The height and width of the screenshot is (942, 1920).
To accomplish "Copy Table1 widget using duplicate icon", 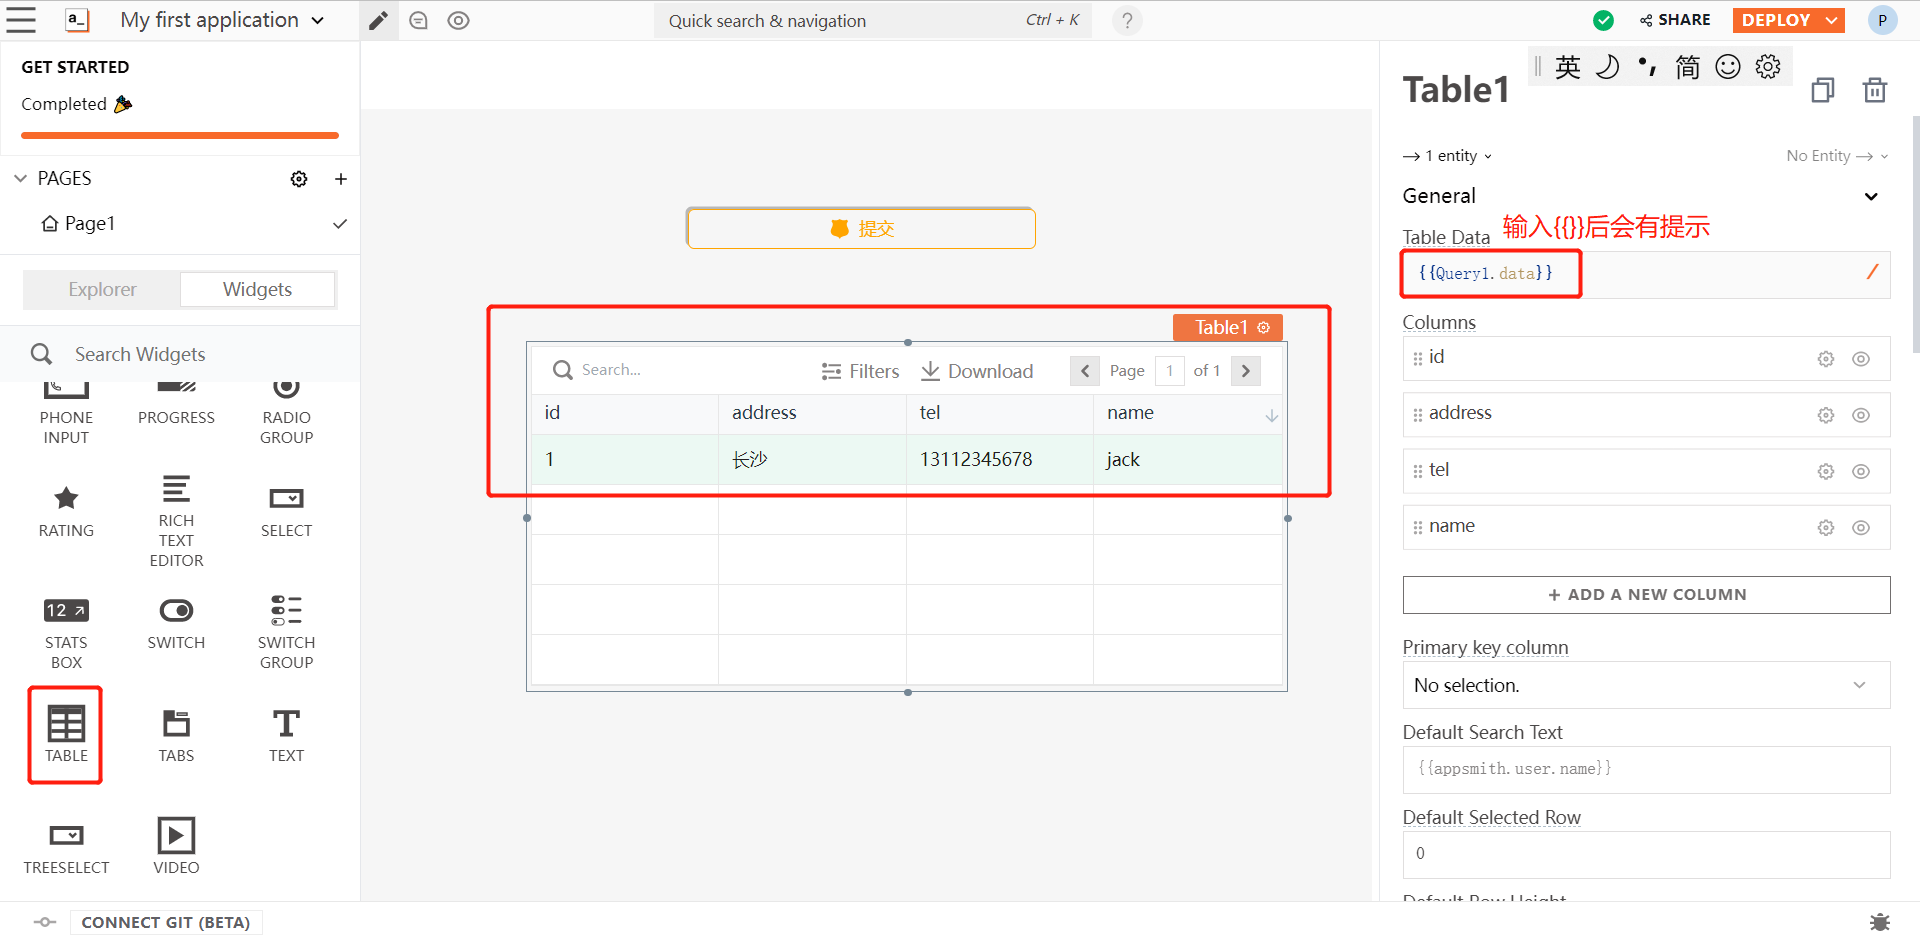I will (x=1822, y=90).
